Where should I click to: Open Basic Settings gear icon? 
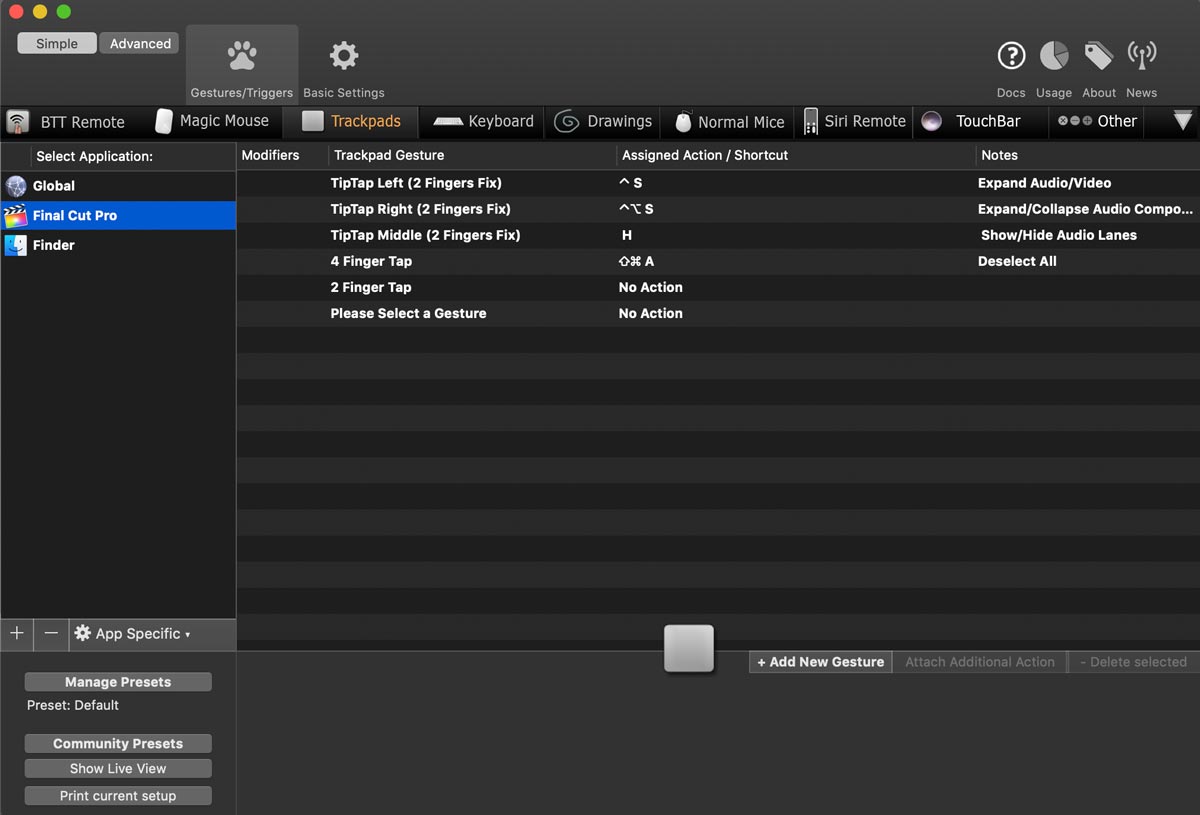(344, 56)
